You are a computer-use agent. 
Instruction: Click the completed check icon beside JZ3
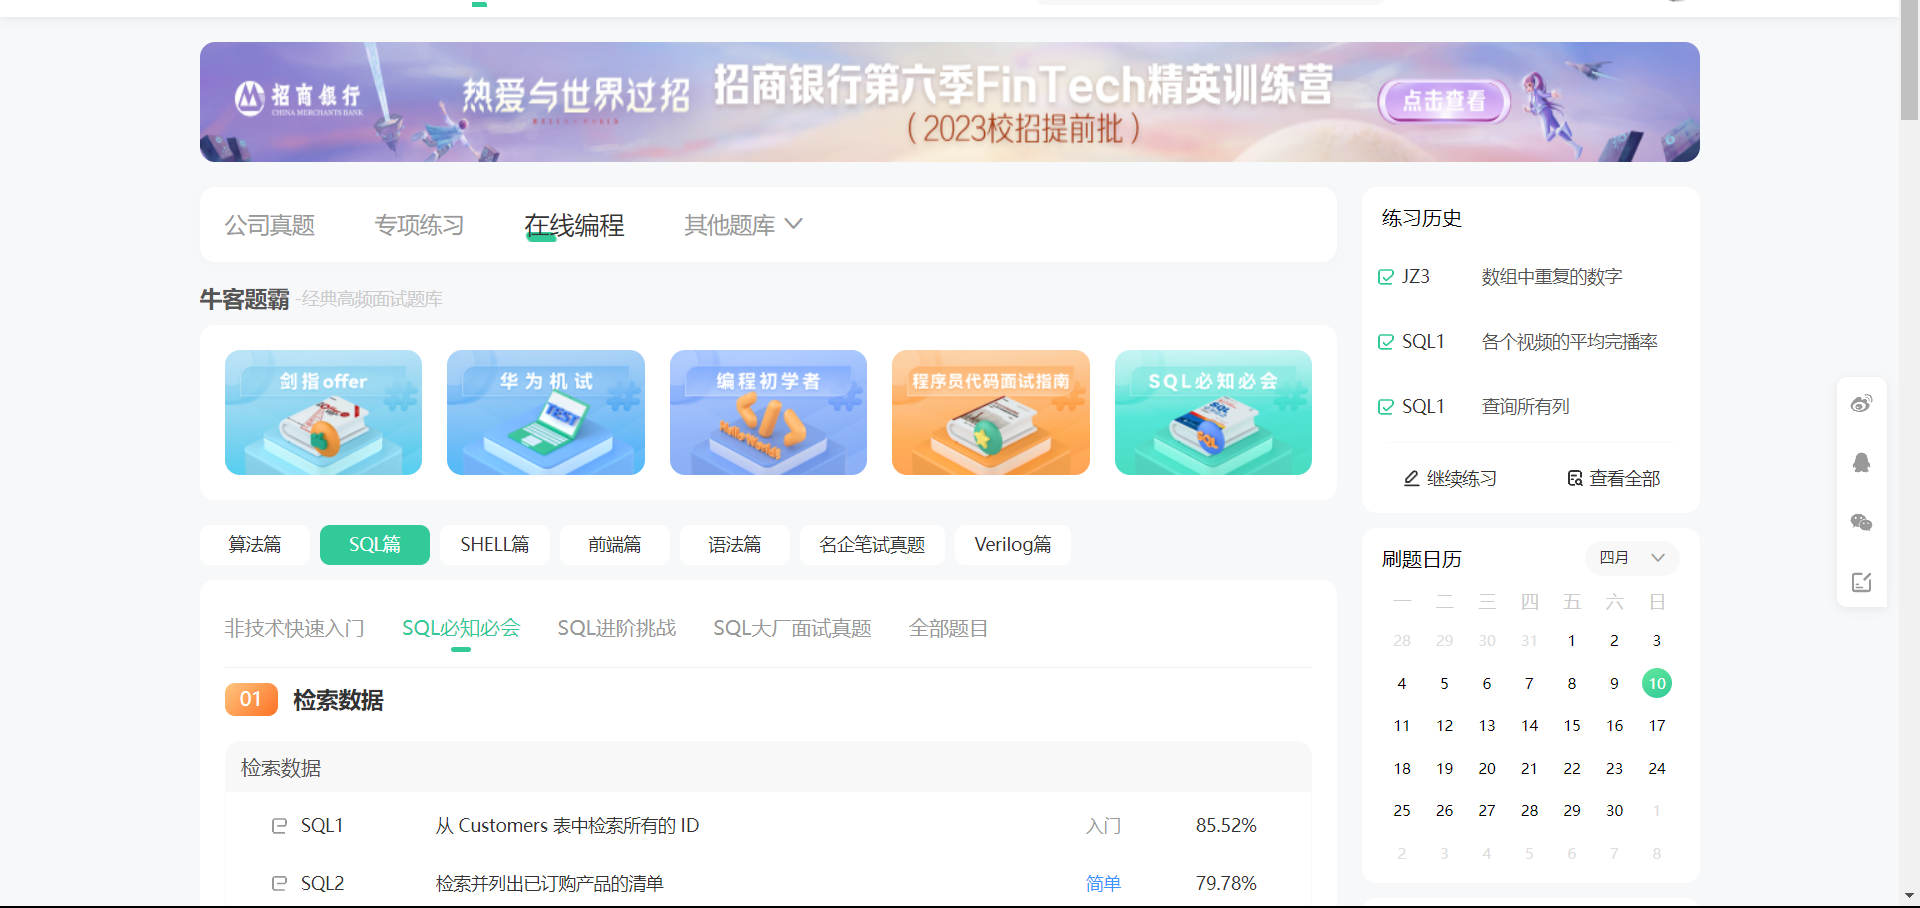point(1386,277)
